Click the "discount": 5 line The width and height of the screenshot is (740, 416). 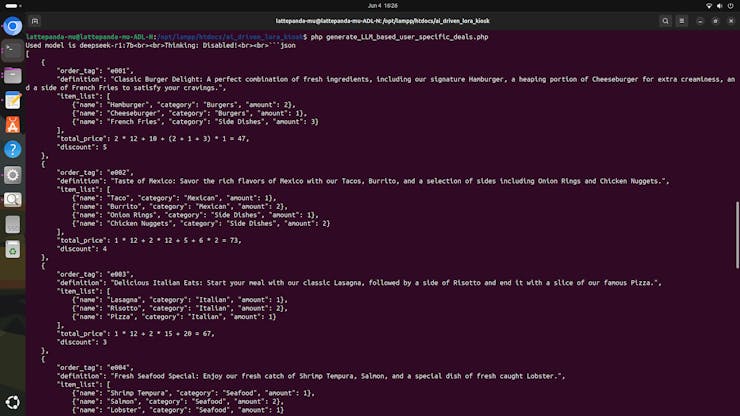82,147
